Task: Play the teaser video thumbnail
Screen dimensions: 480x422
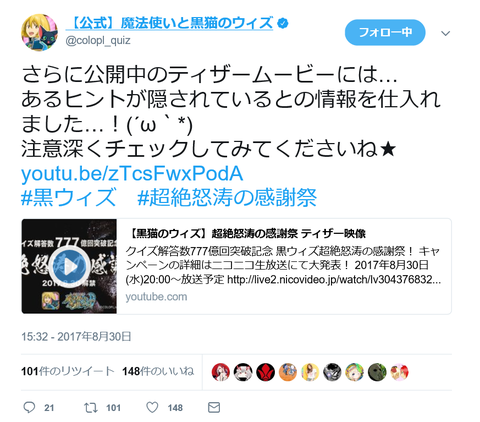Action: point(69,266)
